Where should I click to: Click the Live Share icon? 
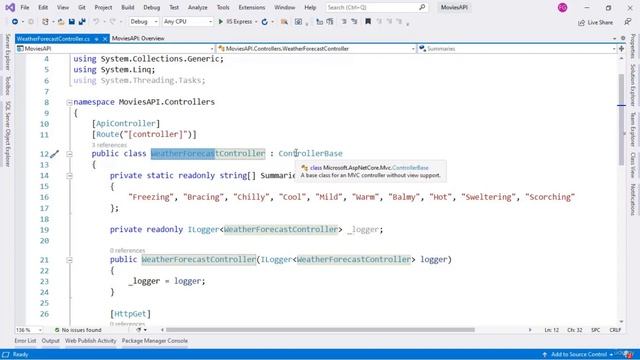581,22
